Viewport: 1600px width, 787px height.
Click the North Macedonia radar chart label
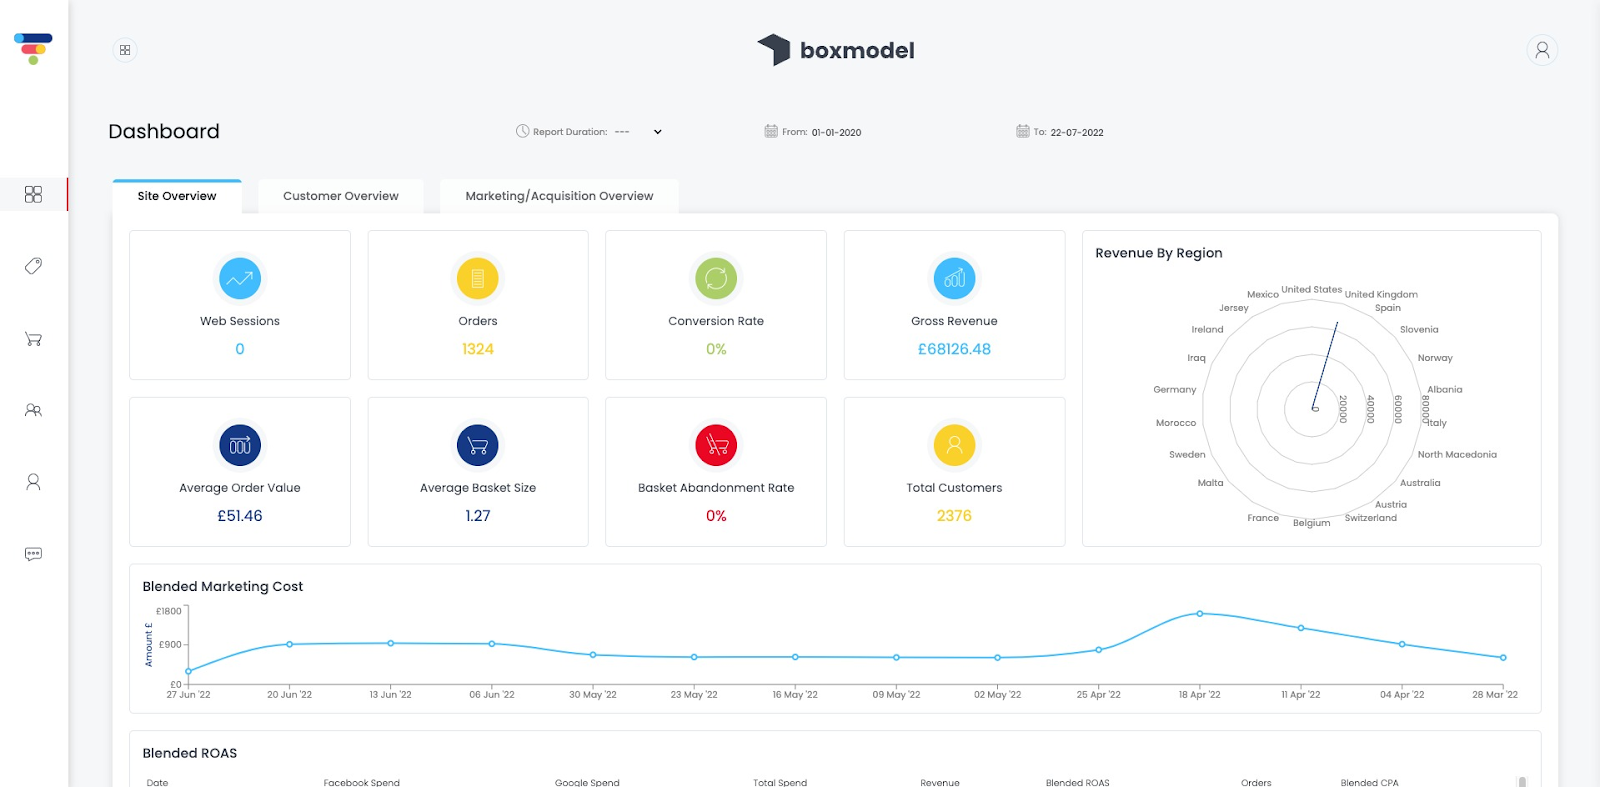point(1457,454)
